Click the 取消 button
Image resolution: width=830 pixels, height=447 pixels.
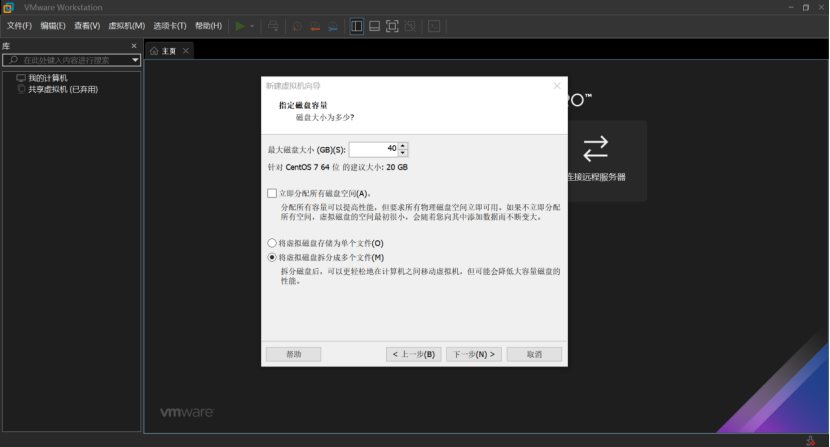[534, 354]
